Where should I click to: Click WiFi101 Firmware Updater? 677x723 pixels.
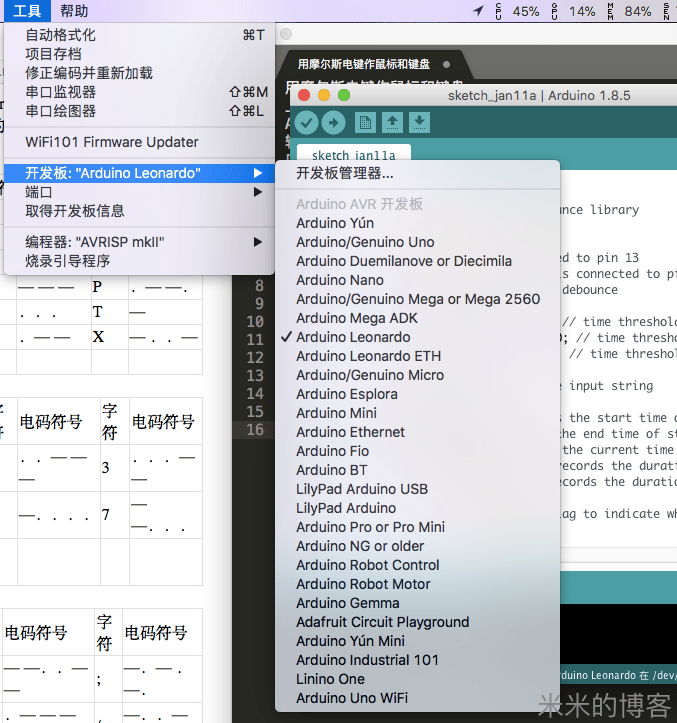[111, 142]
